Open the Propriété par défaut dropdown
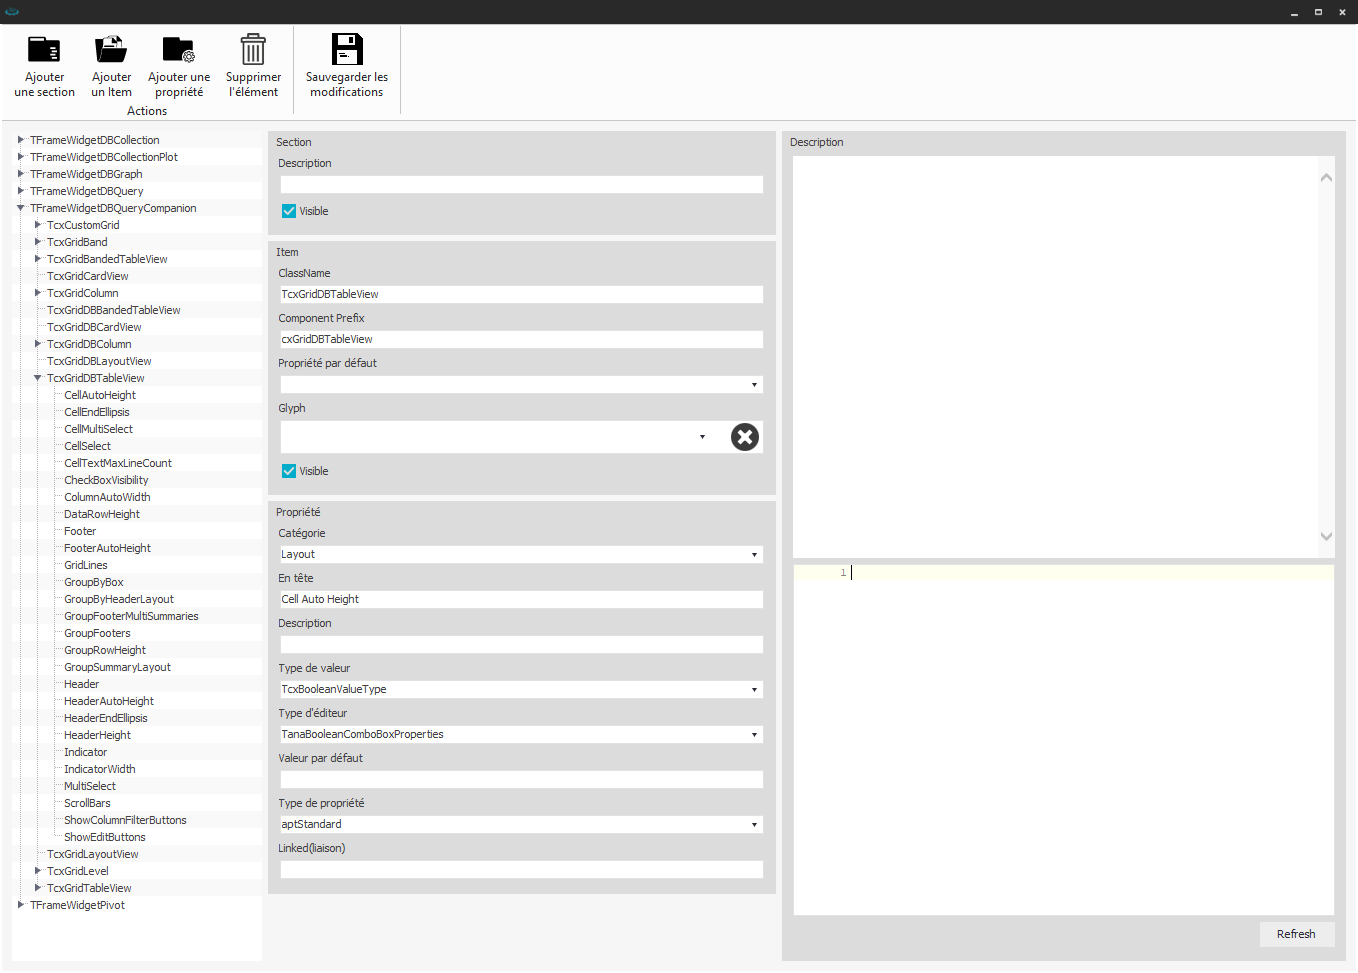Viewport: 1358px width, 973px height. 754,385
